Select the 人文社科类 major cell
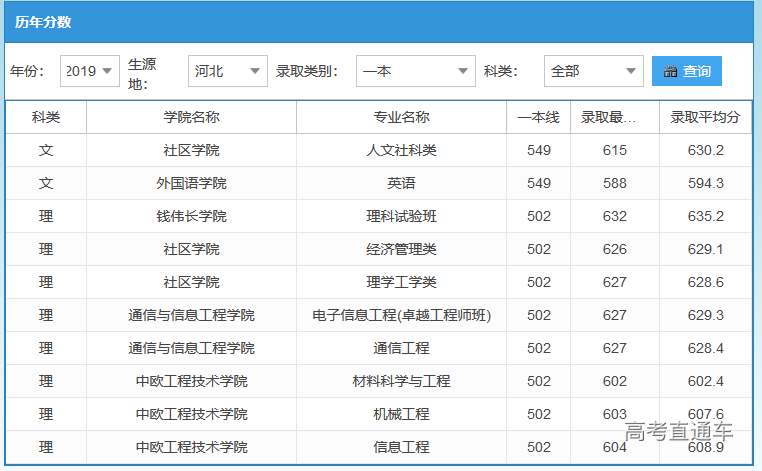 click(401, 150)
